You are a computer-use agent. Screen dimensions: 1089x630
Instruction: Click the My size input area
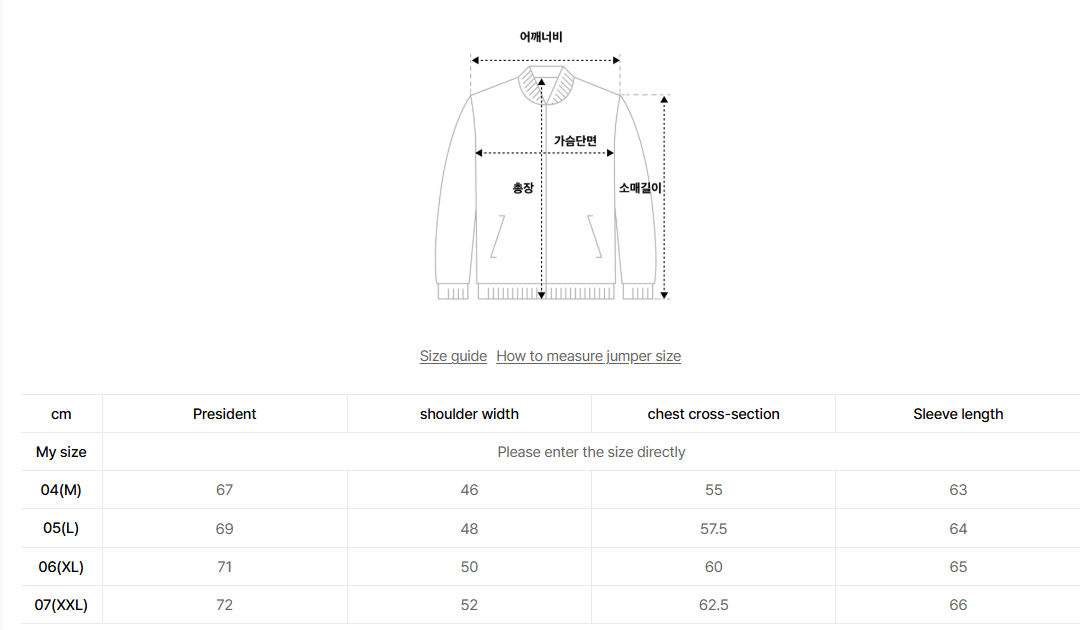[593, 451]
